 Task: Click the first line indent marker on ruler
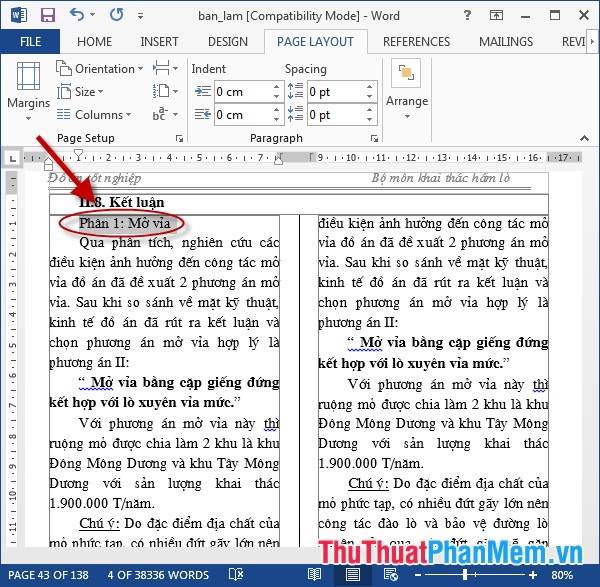(x=78, y=154)
